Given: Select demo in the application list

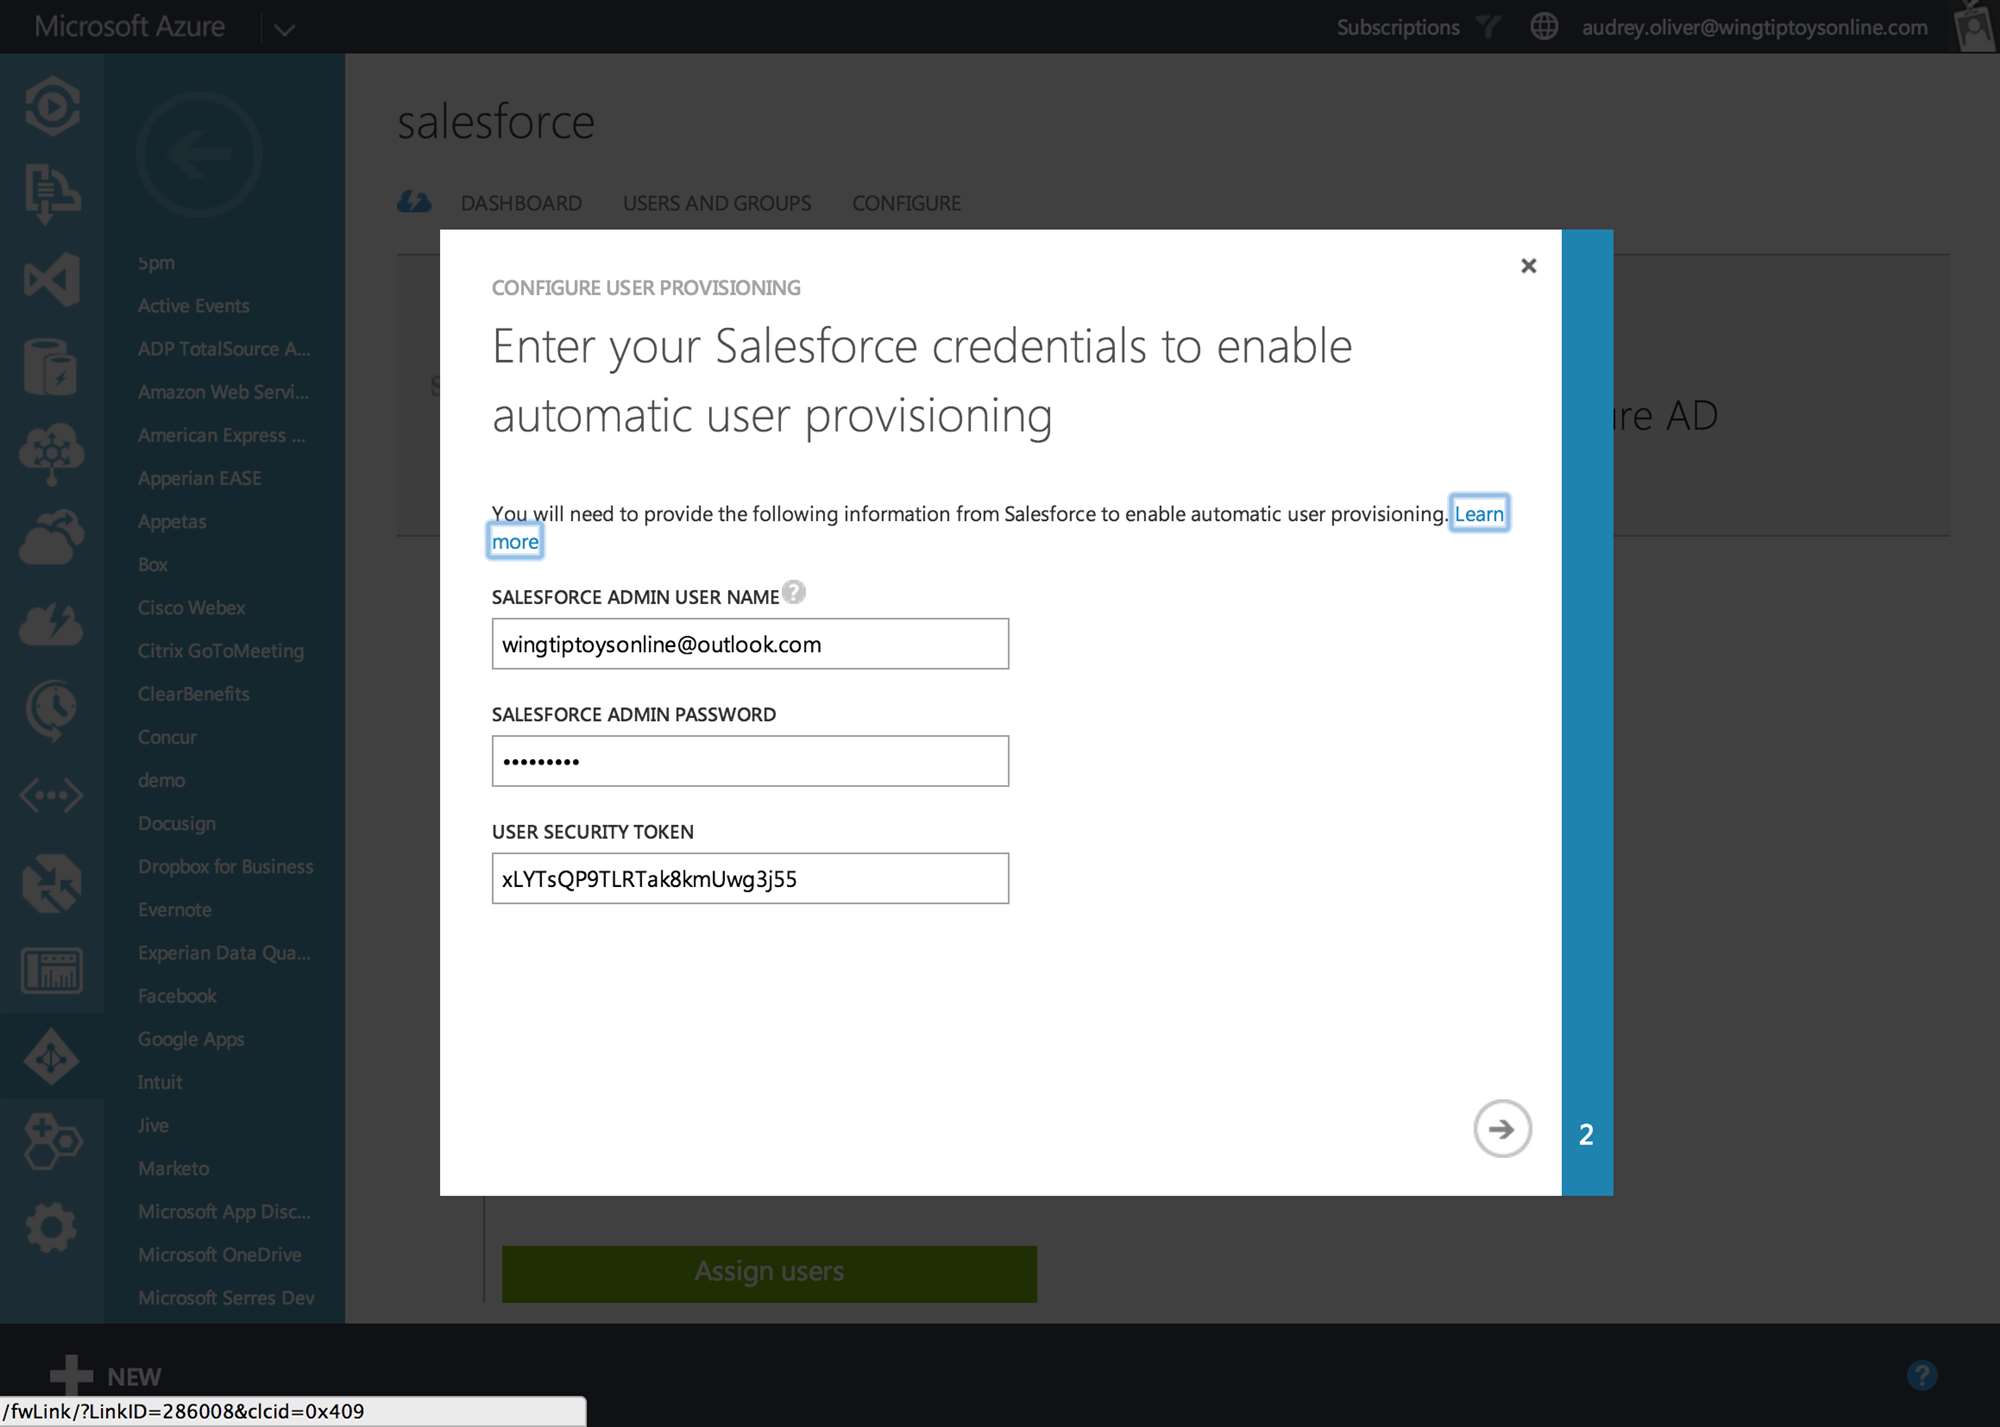Looking at the screenshot, I should coord(161,780).
